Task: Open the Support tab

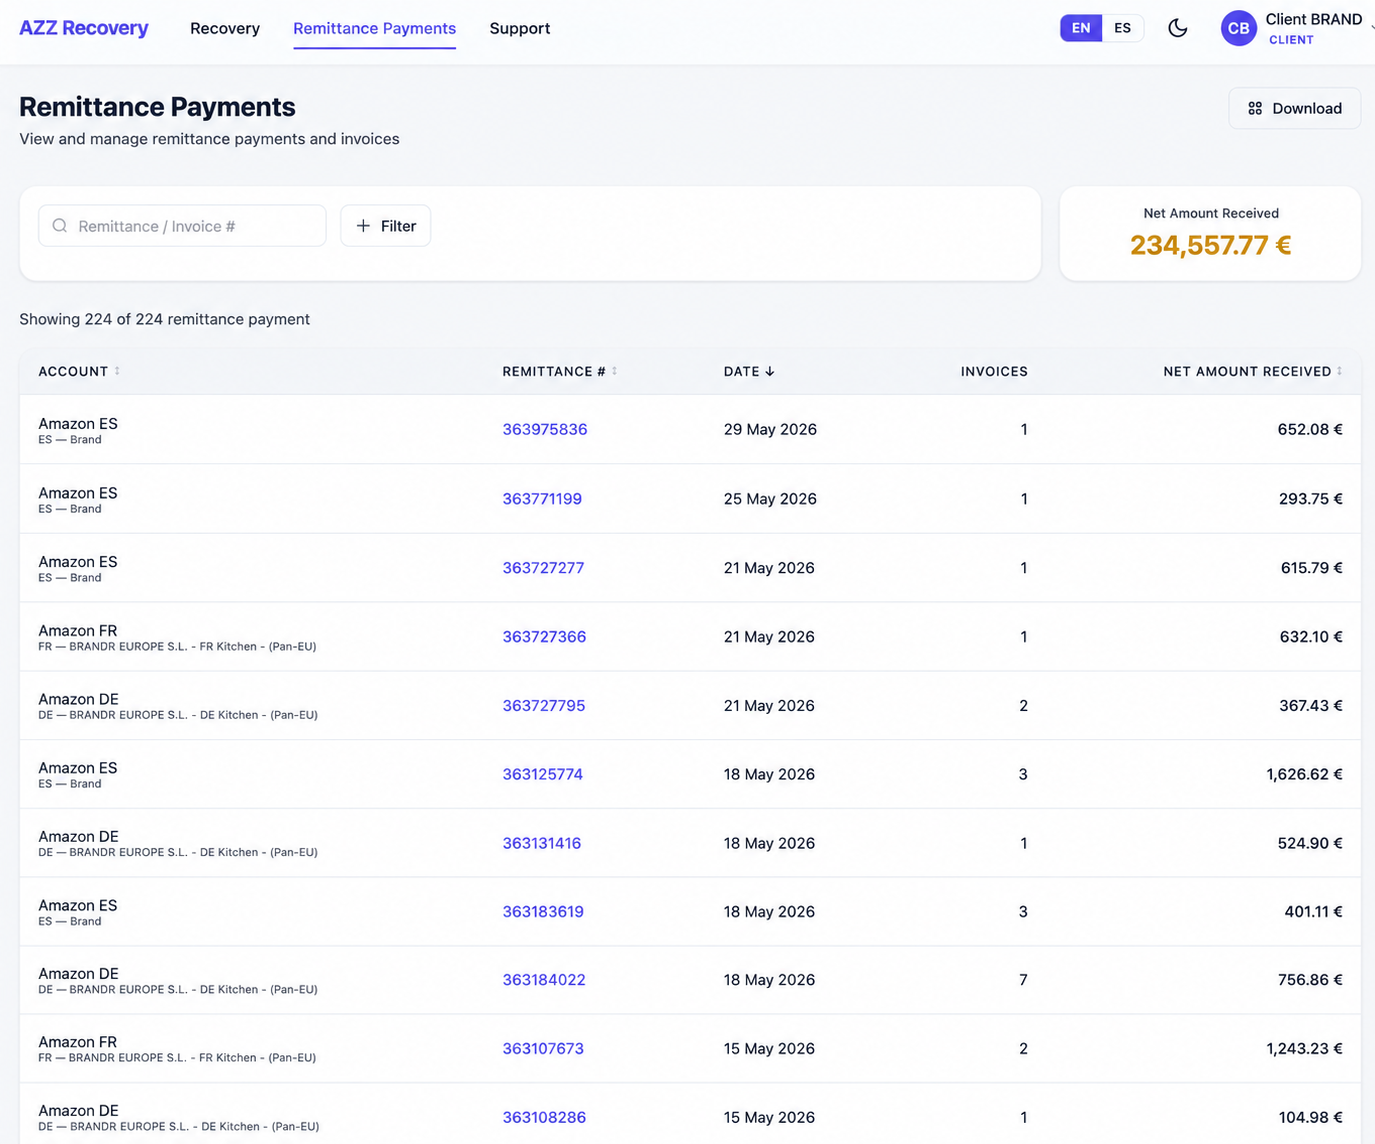Action: coord(520,28)
